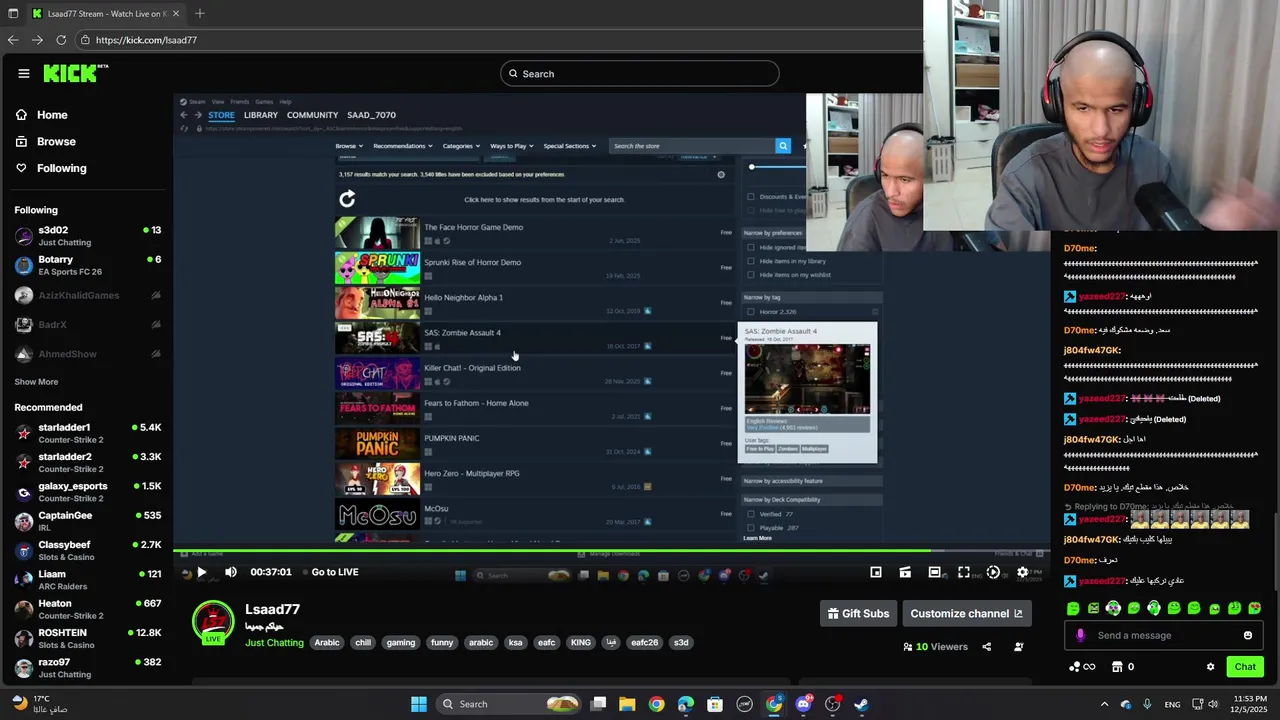Screen dimensions: 1280x720
Task: Check 'Hide items in my library' in Steam filters
Action: tap(751, 261)
